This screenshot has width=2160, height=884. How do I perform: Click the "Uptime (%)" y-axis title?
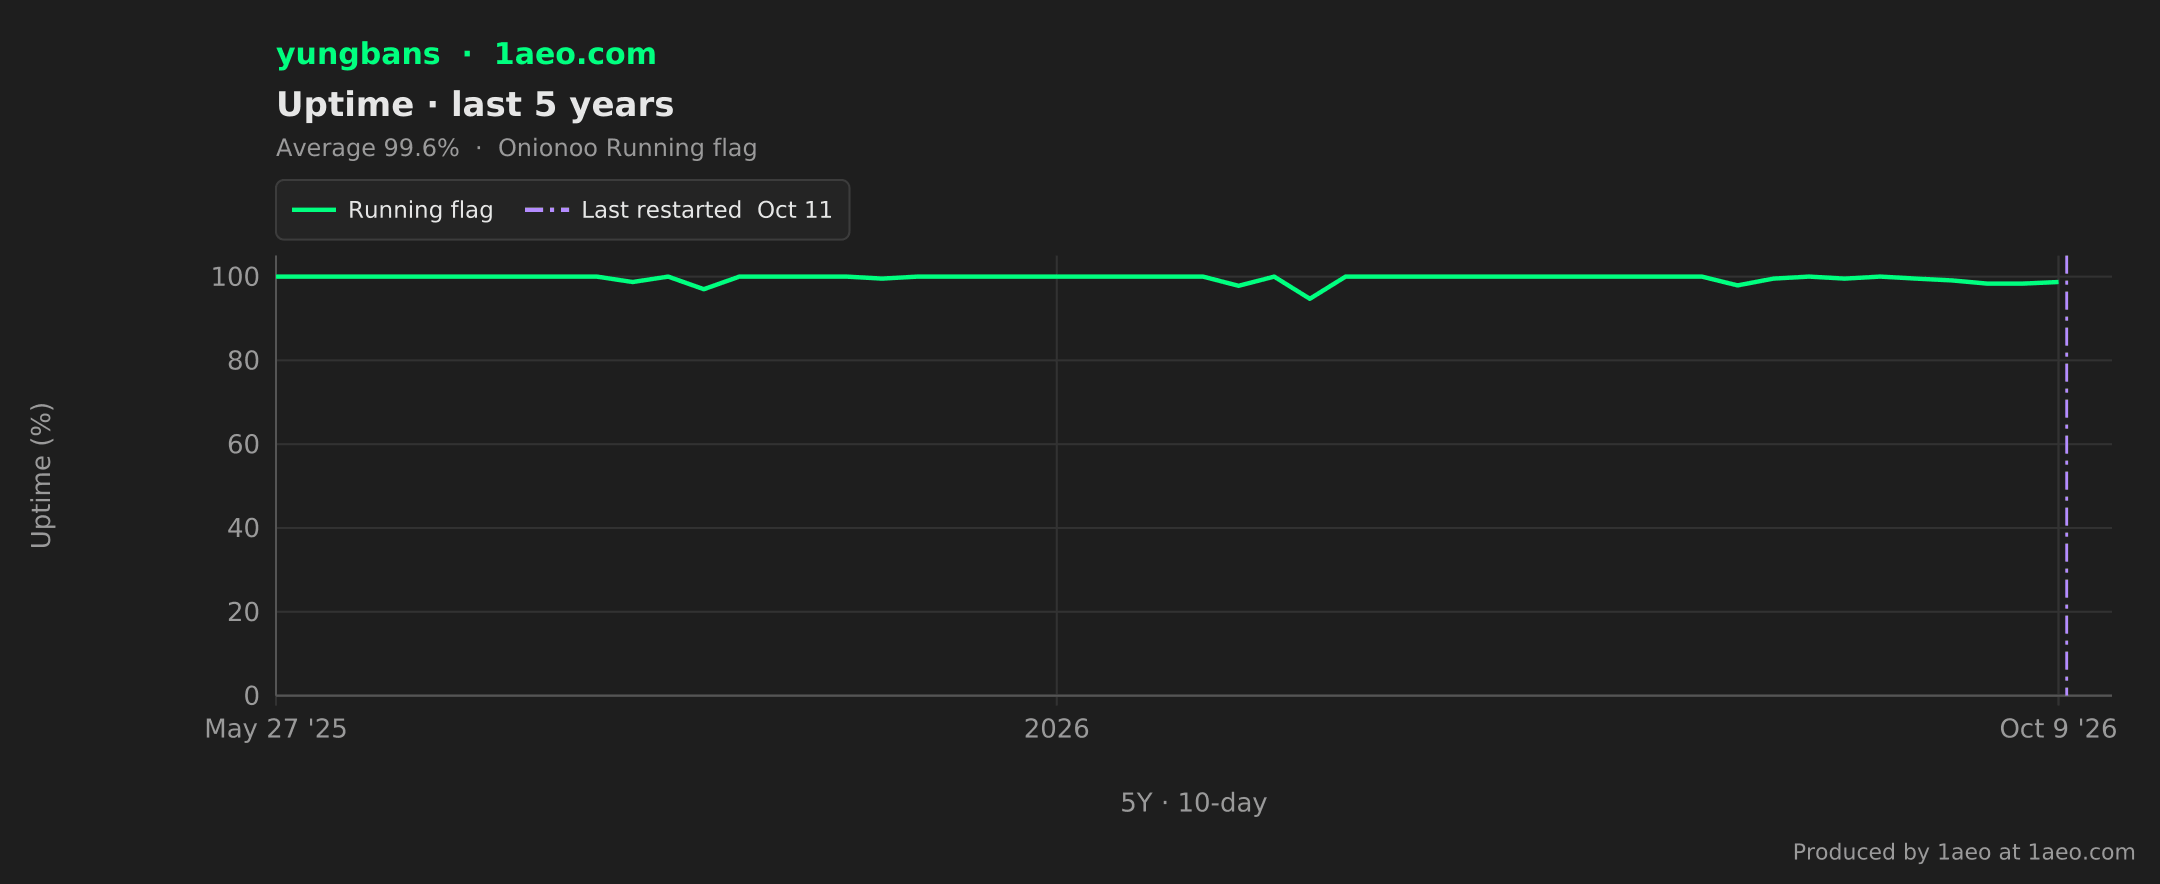click(x=41, y=475)
